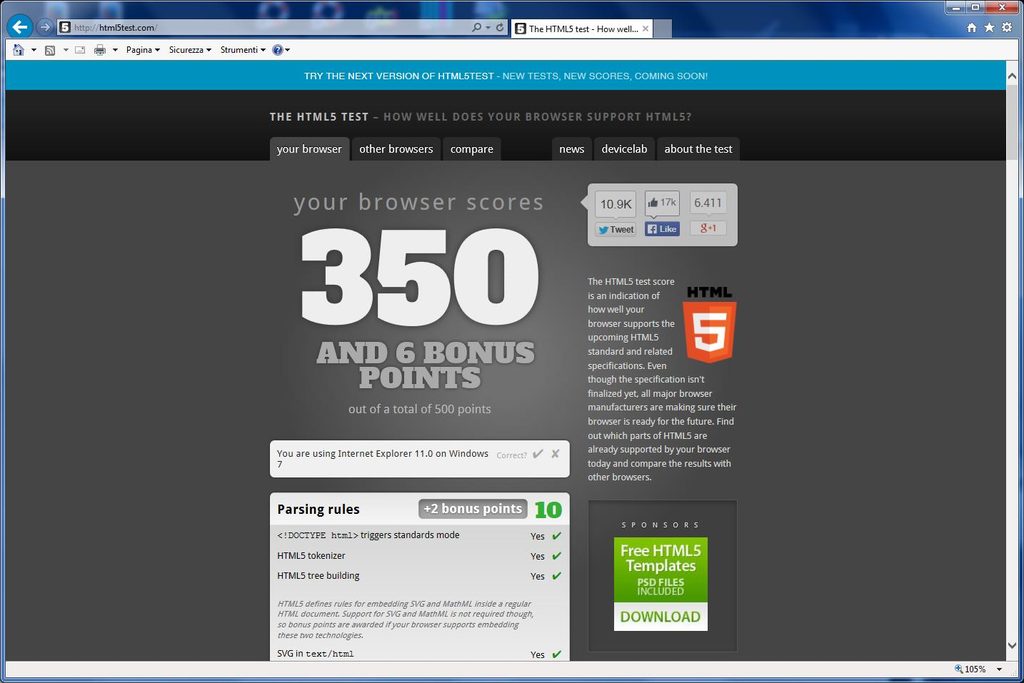Open the blue Help question mark icon
The width and height of the screenshot is (1024, 683).
278,50
